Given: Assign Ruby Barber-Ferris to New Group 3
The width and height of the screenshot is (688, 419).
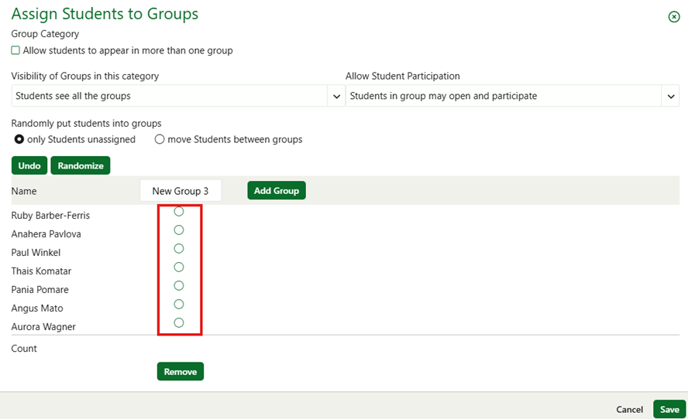Looking at the screenshot, I should point(179,211).
